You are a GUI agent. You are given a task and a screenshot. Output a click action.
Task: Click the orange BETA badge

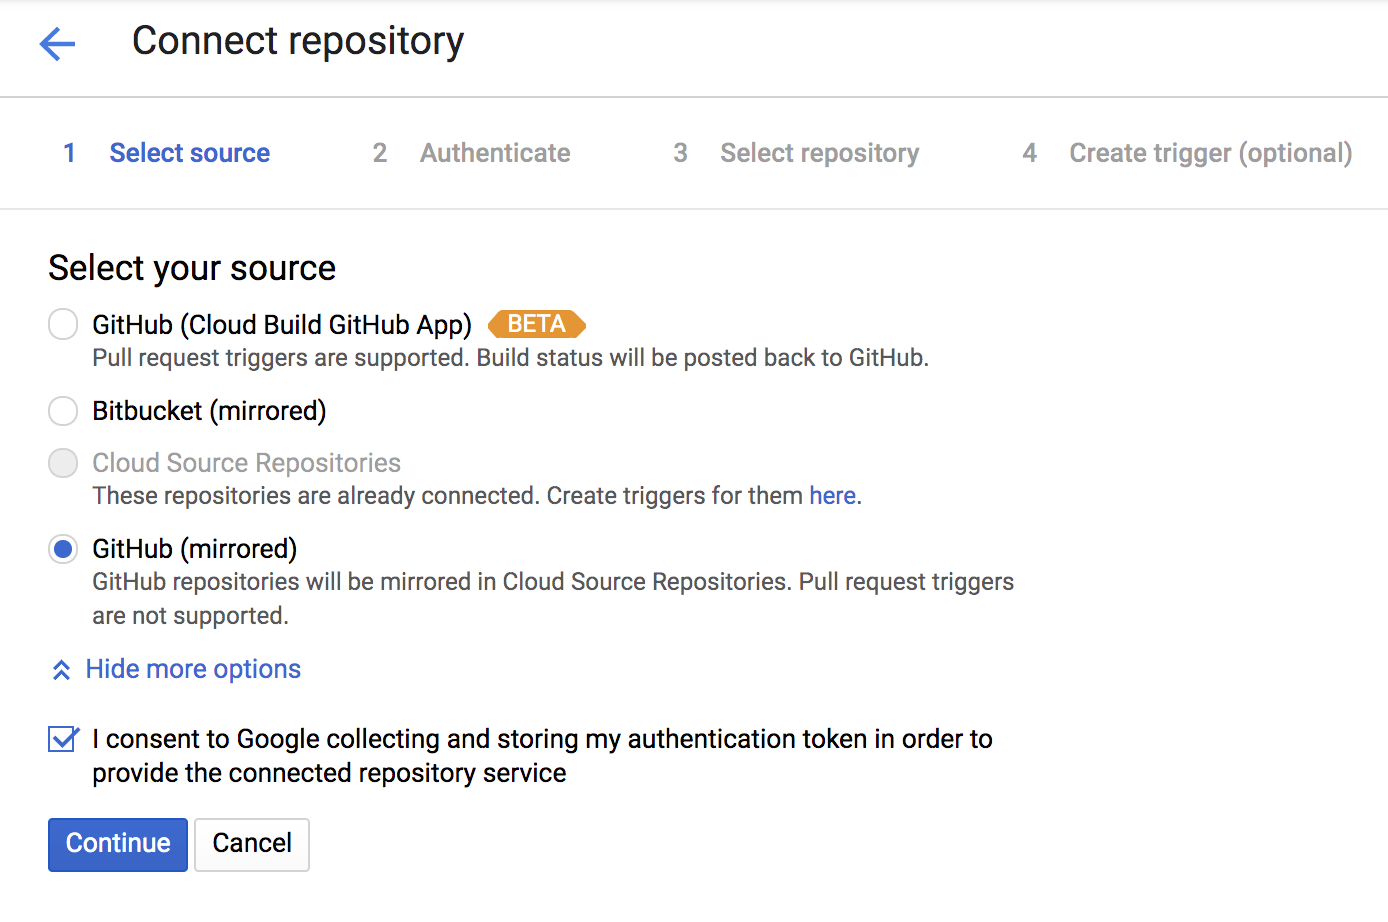click(536, 324)
